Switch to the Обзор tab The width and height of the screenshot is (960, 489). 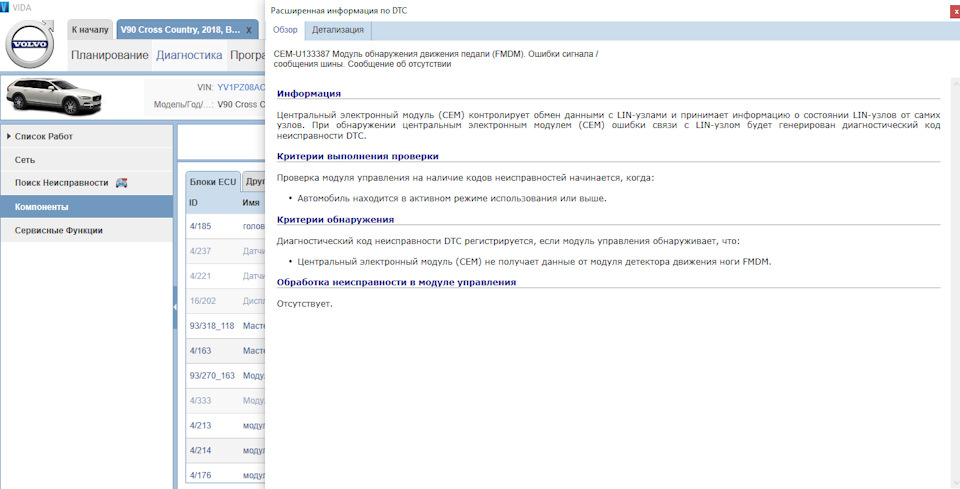pyautogui.click(x=285, y=30)
